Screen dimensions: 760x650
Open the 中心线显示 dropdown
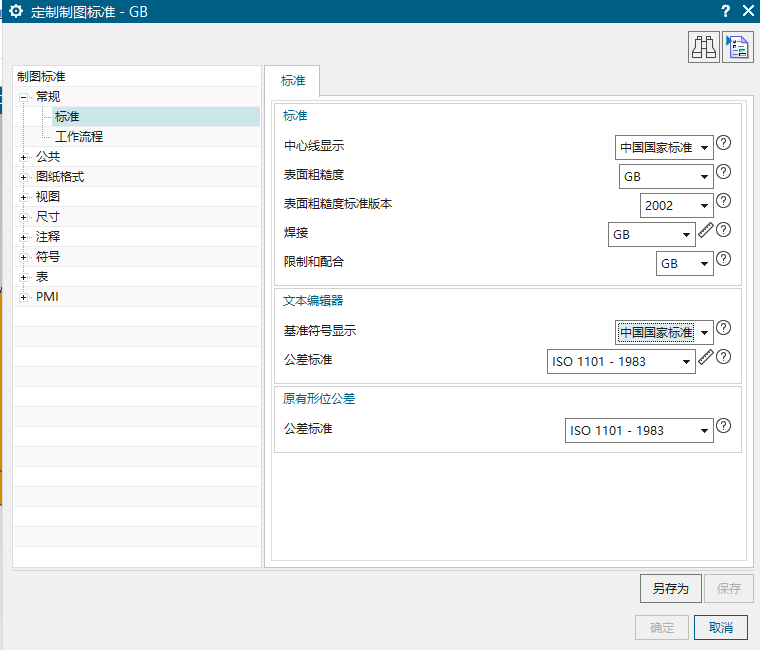click(664, 147)
